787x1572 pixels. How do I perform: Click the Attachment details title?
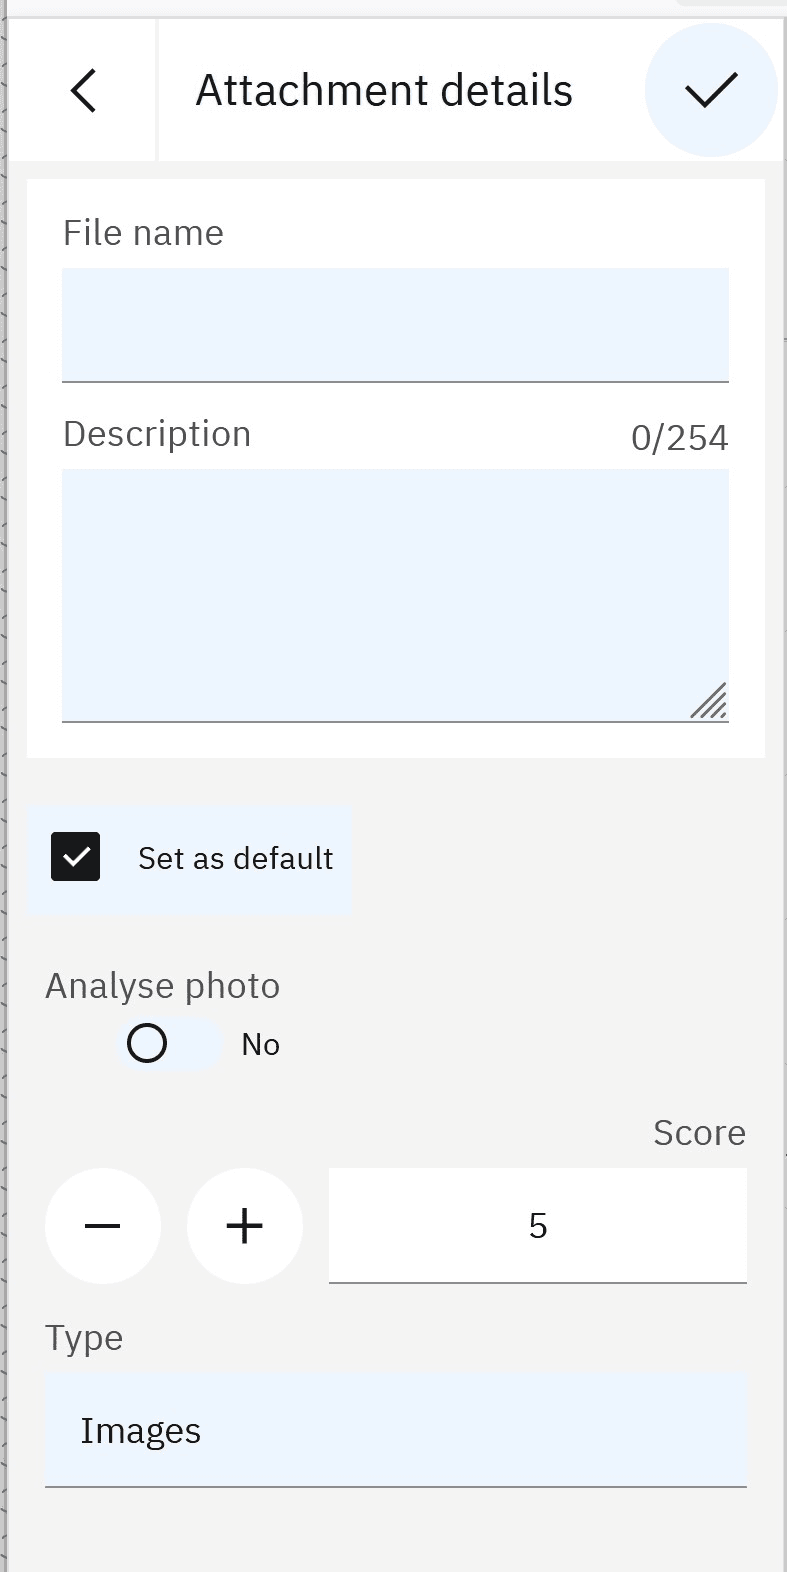(x=384, y=89)
